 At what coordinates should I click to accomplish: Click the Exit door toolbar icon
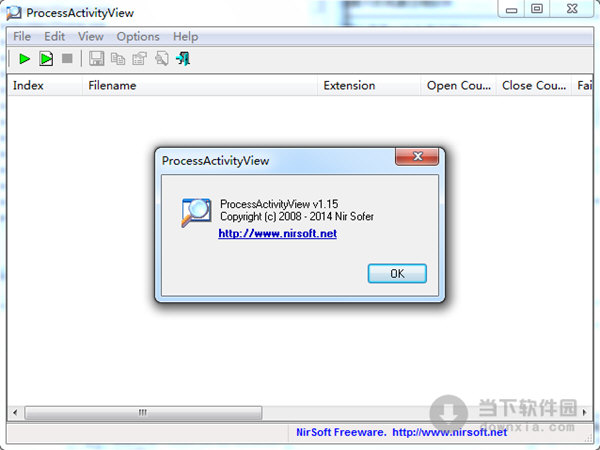(183, 59)
